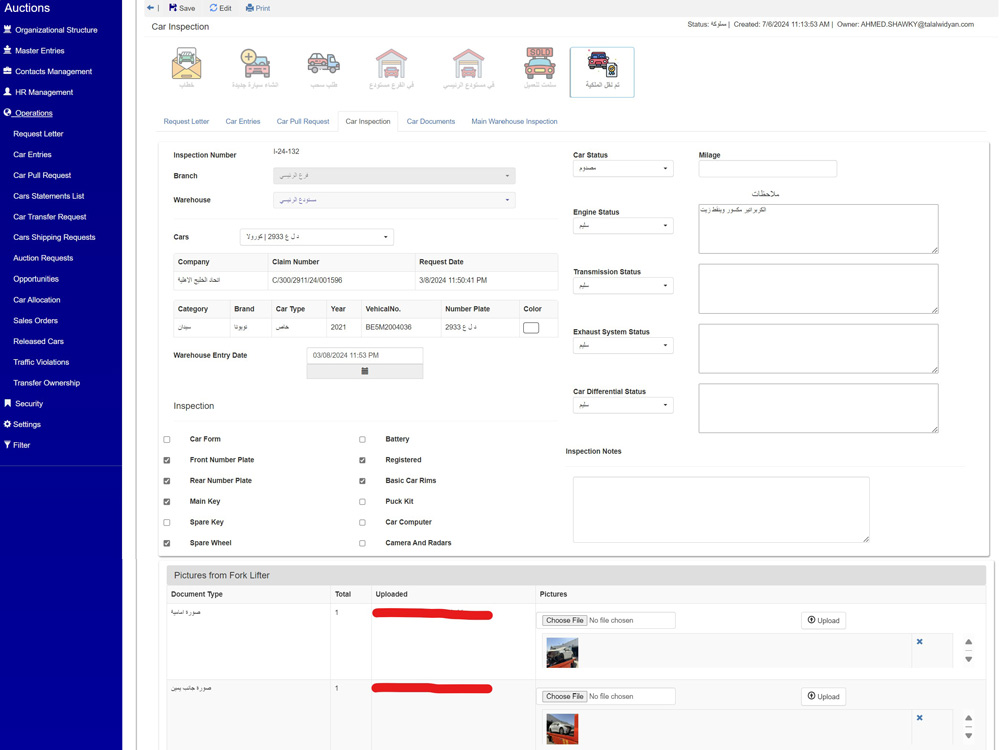
Task: Click the back arrow icon in toolbar
Action: click(151, 8)
